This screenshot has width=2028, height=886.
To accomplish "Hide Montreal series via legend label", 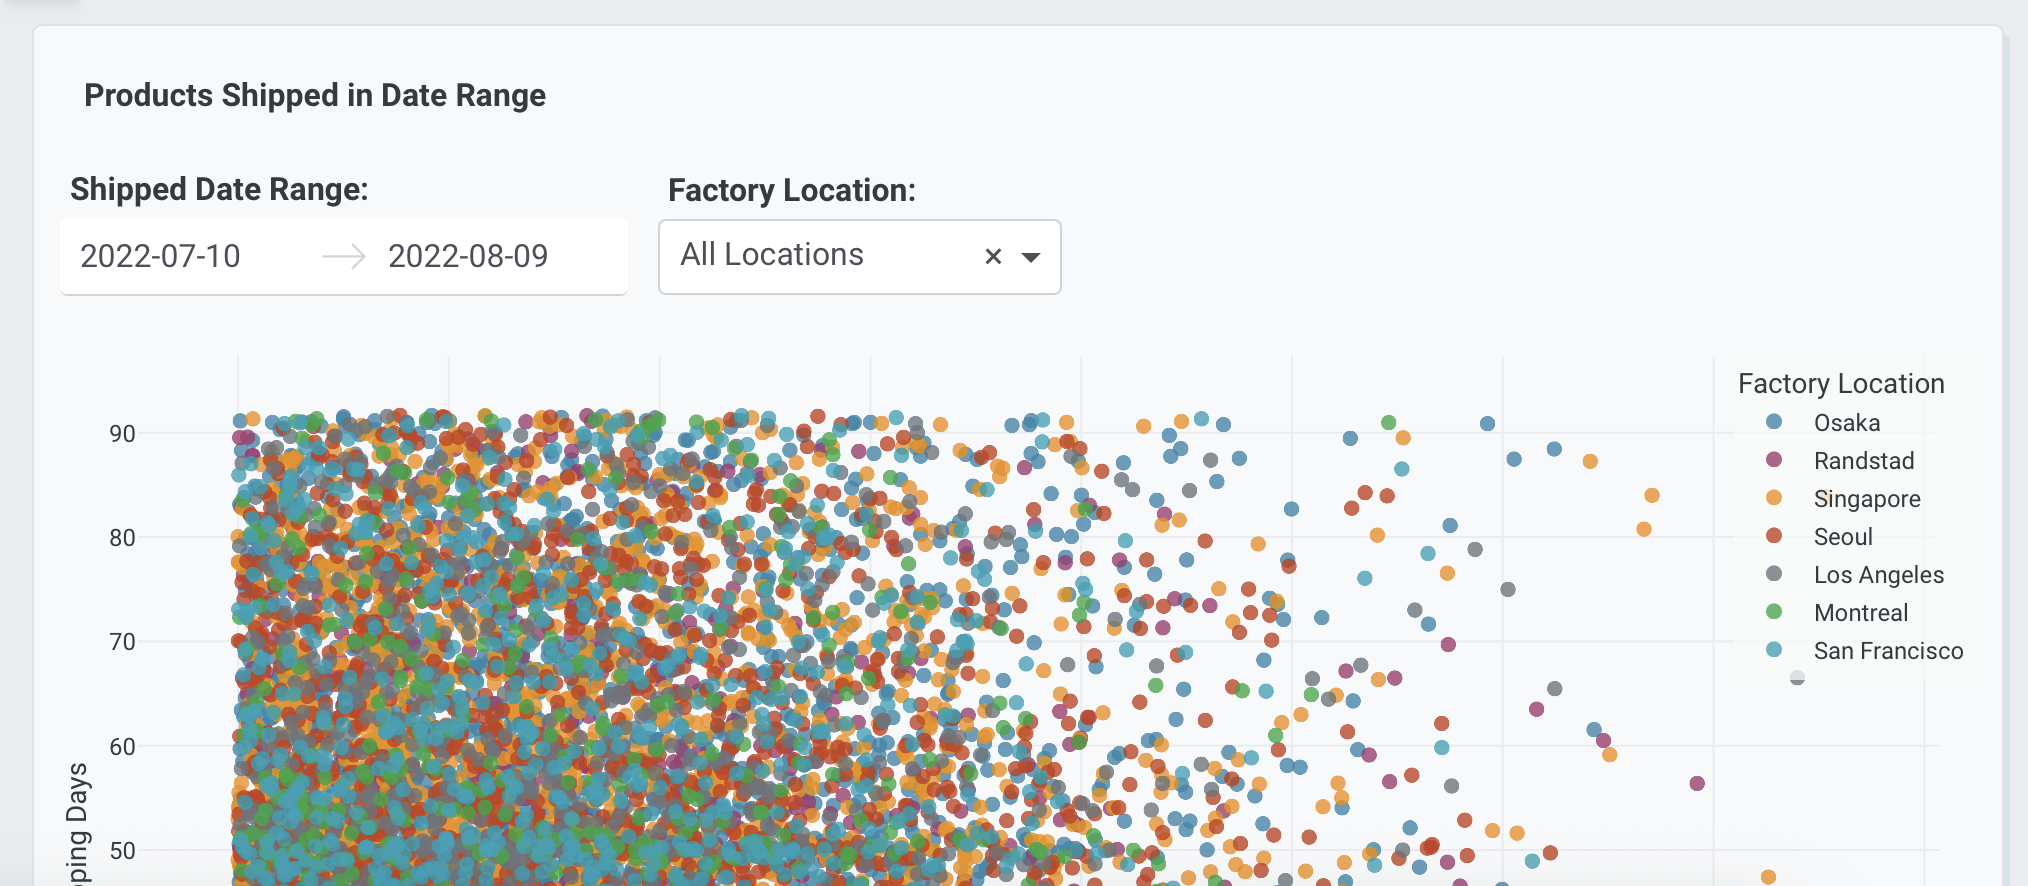I will [x=1861, y=613].
